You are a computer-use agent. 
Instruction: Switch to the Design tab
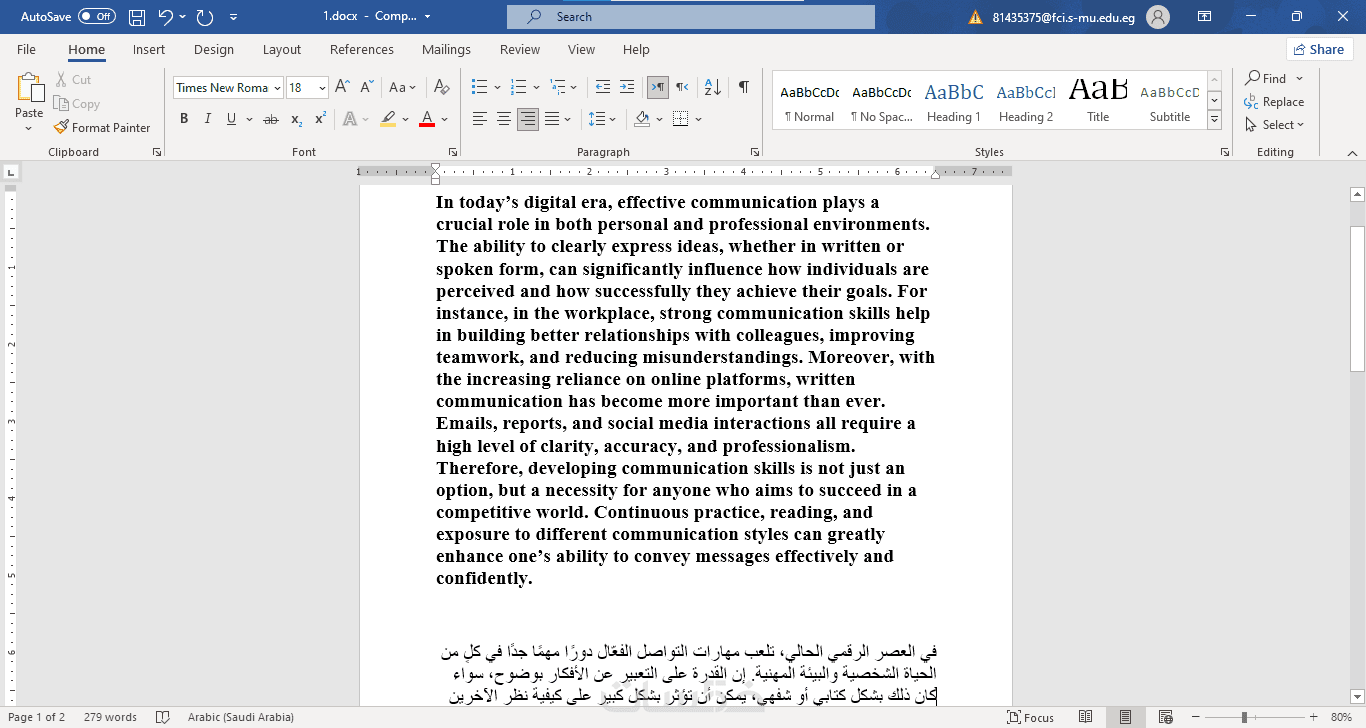214,49
